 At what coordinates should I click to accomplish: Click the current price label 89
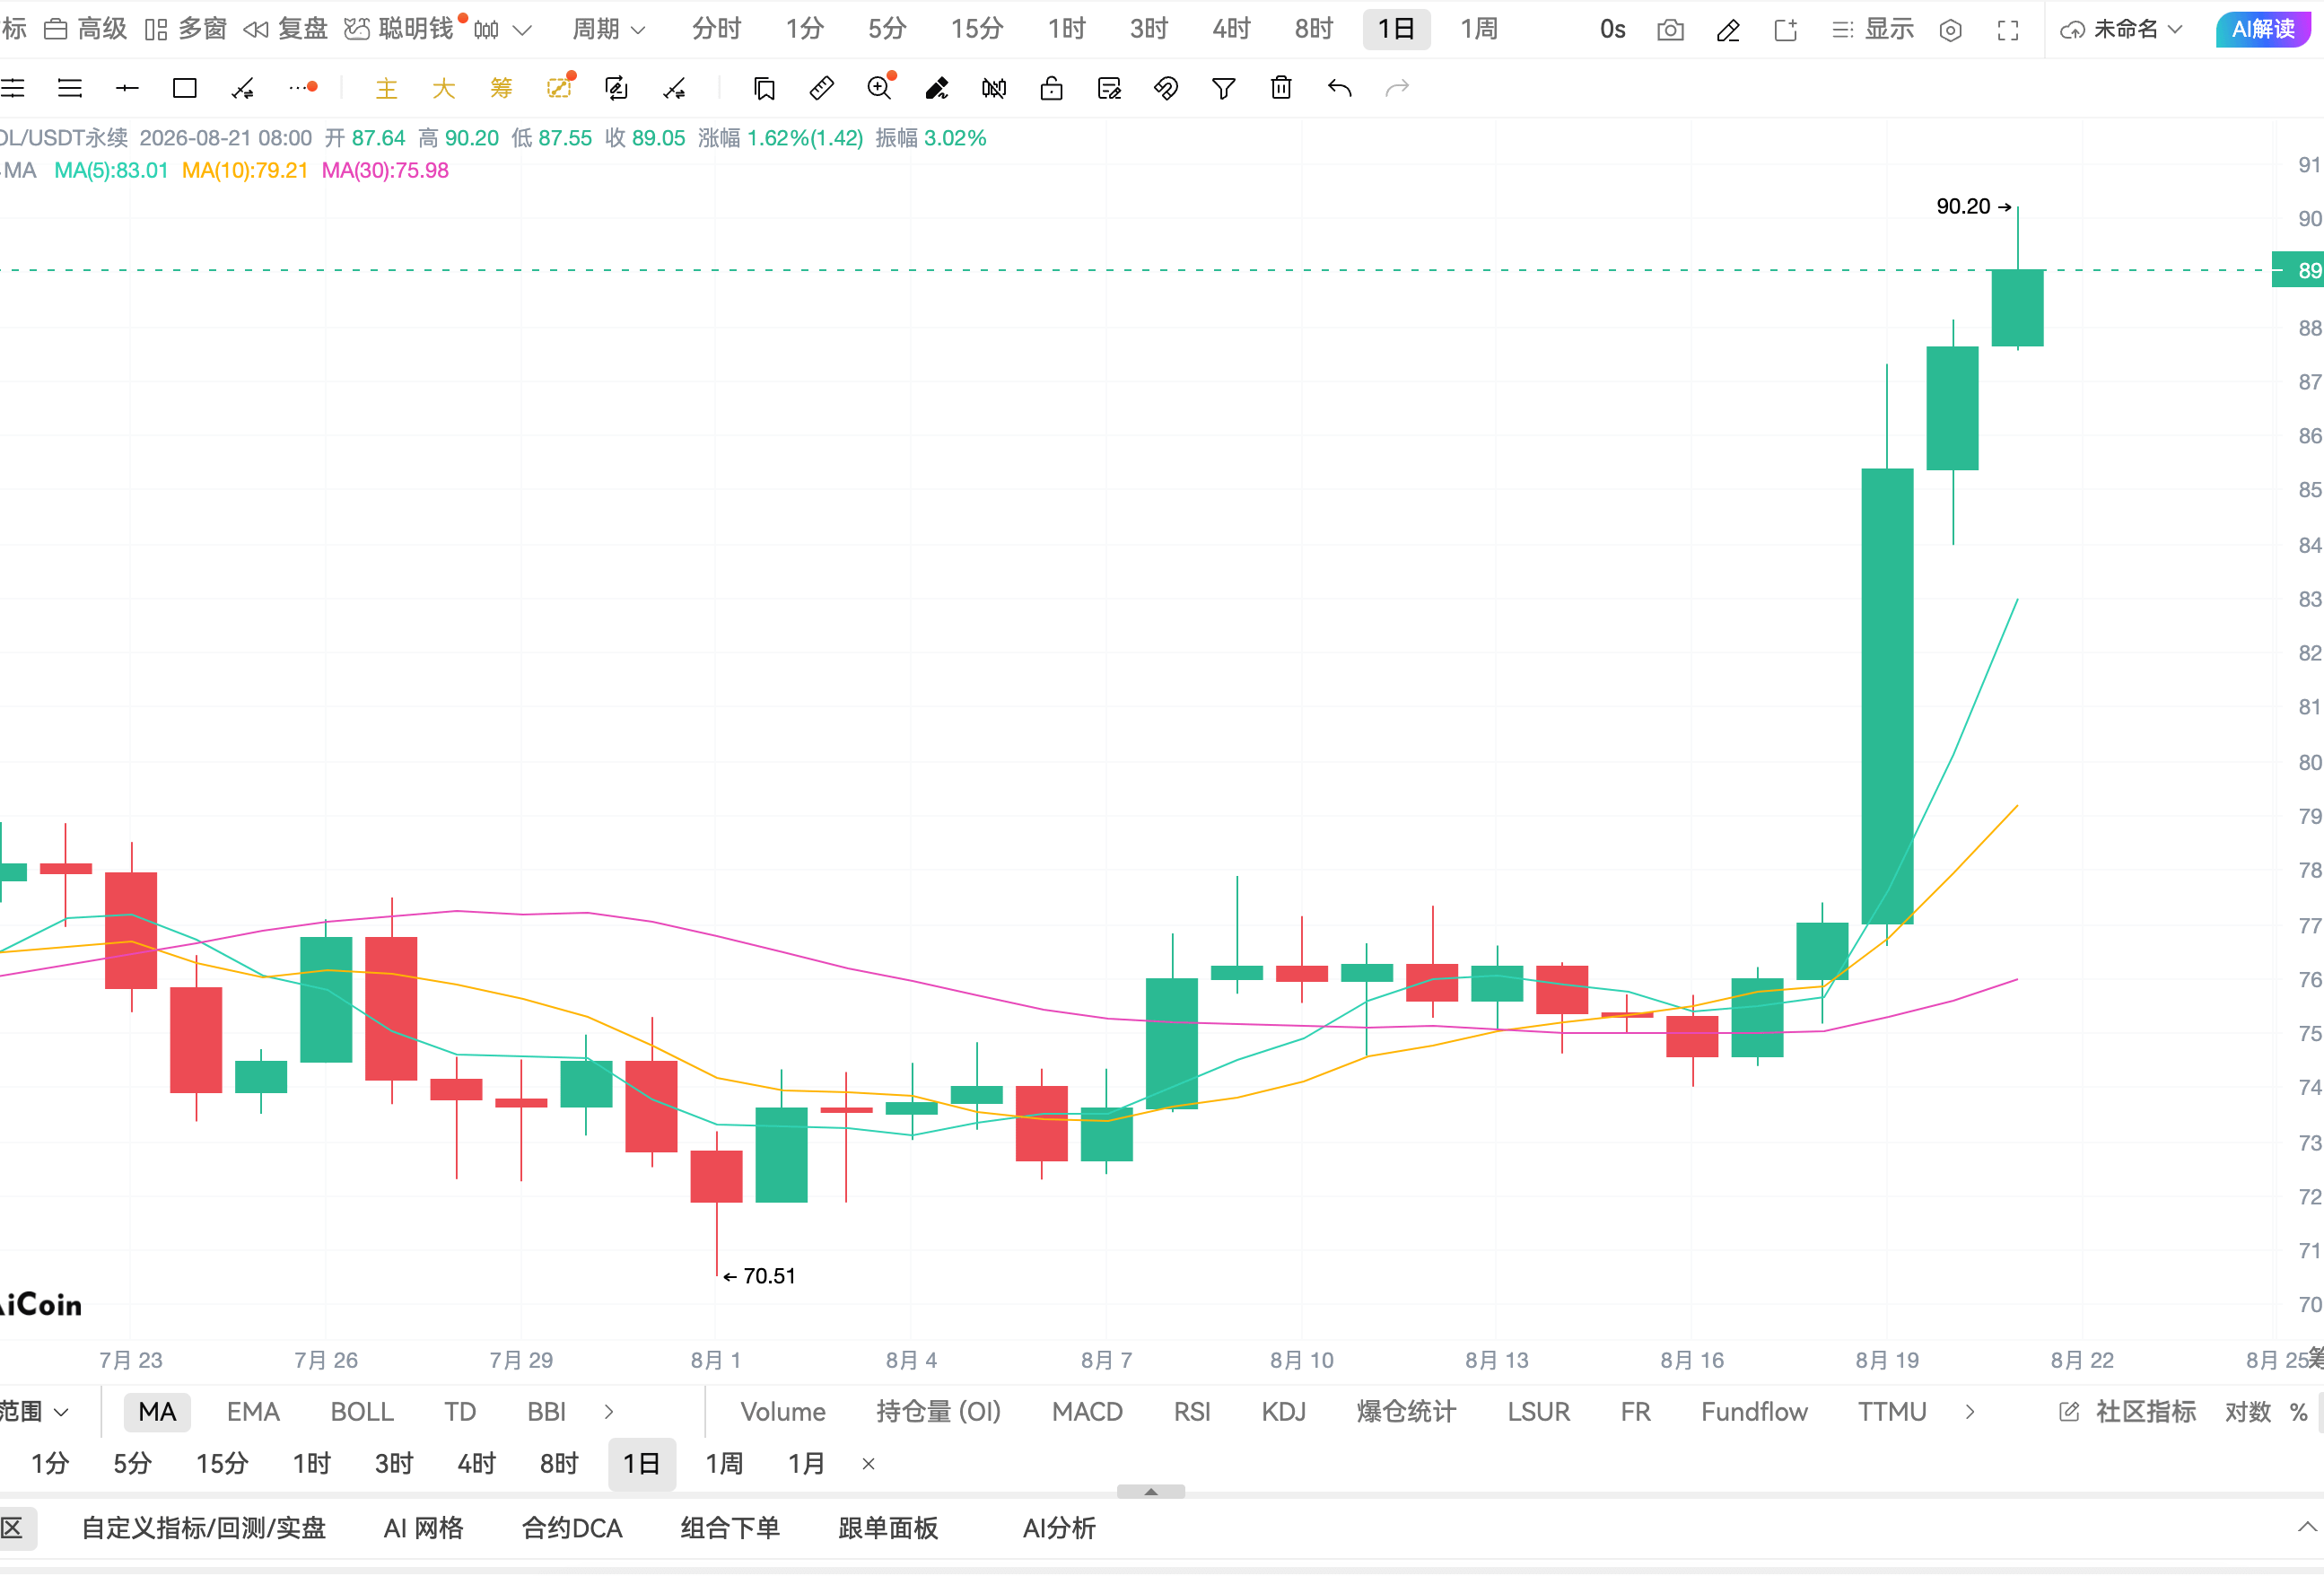[x=2298, y=270]
